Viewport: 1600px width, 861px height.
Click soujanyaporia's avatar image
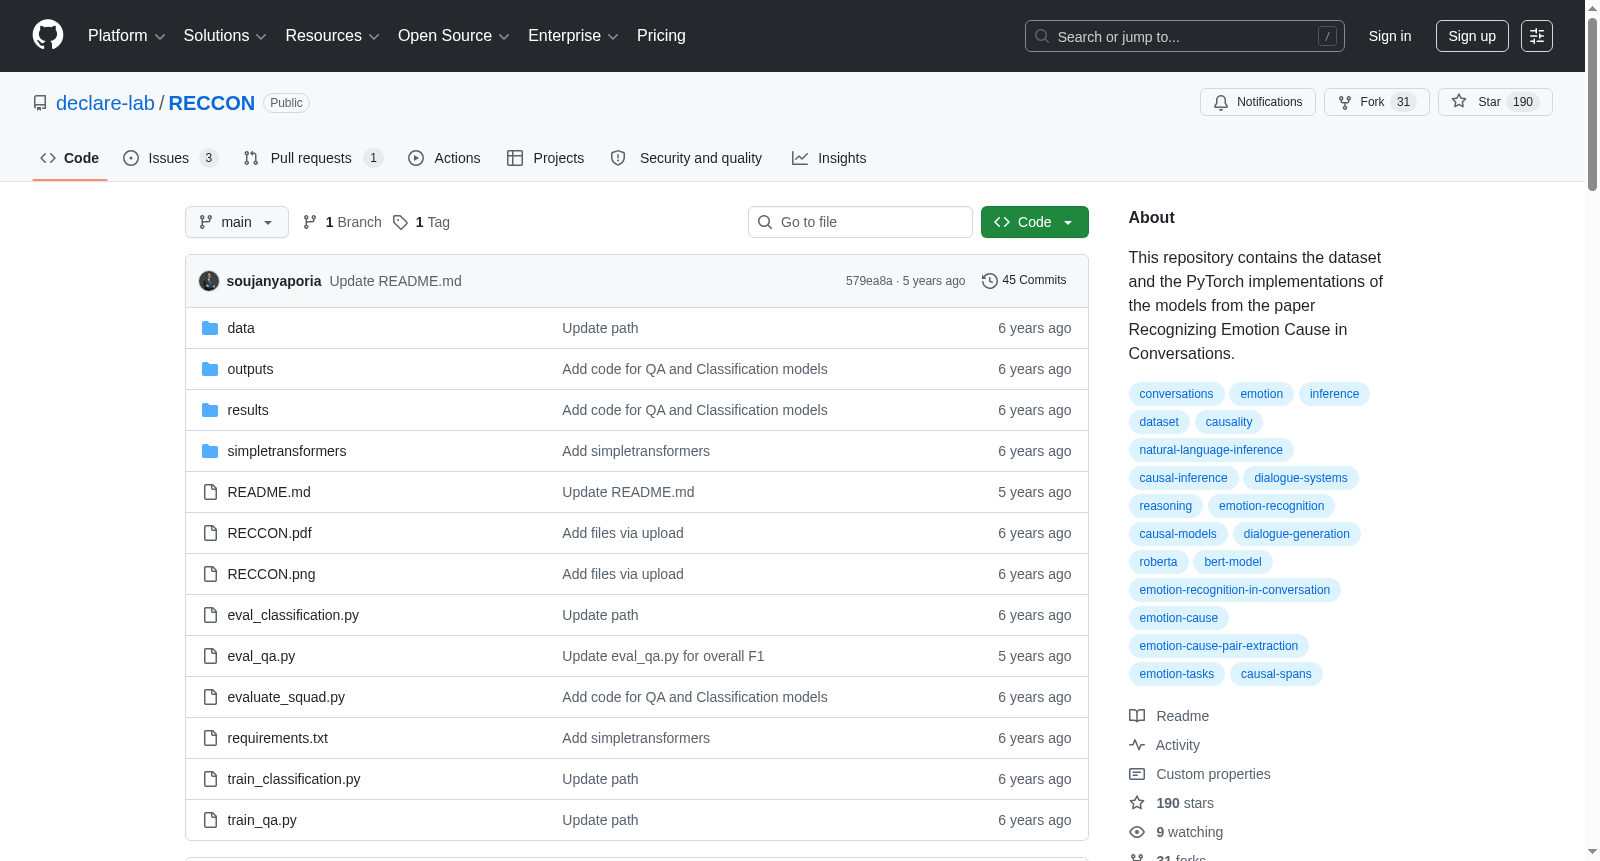[x=209, y=281]
